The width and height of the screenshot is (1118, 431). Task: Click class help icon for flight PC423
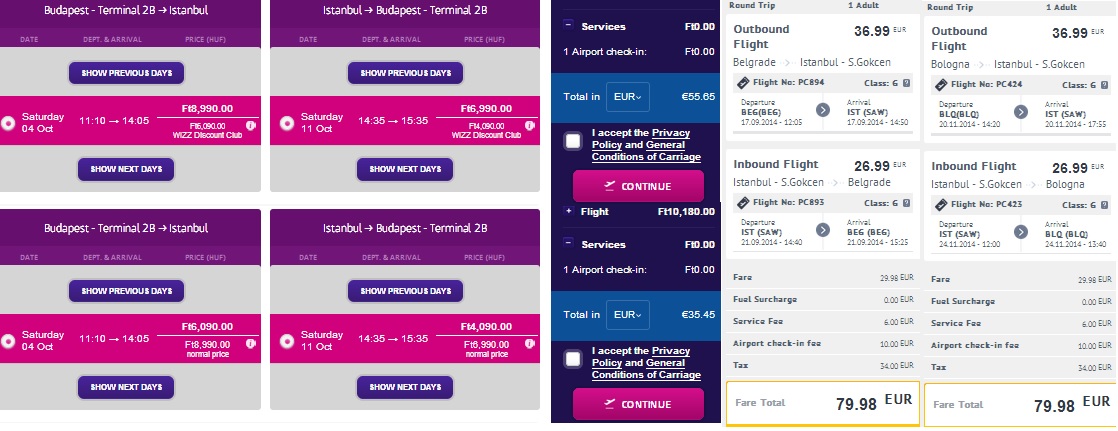click(1105, 204)
